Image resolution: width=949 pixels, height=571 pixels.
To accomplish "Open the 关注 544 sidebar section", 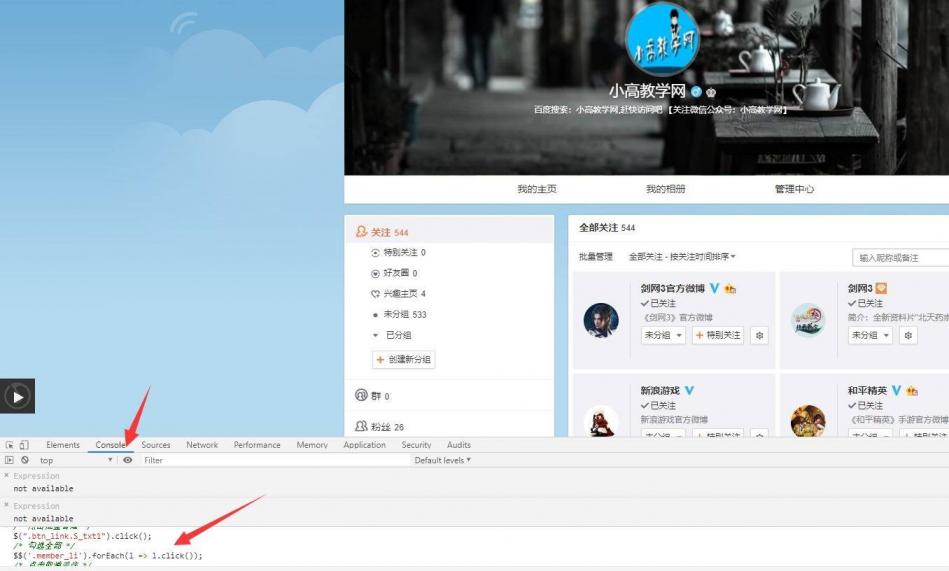I will 449,232.
